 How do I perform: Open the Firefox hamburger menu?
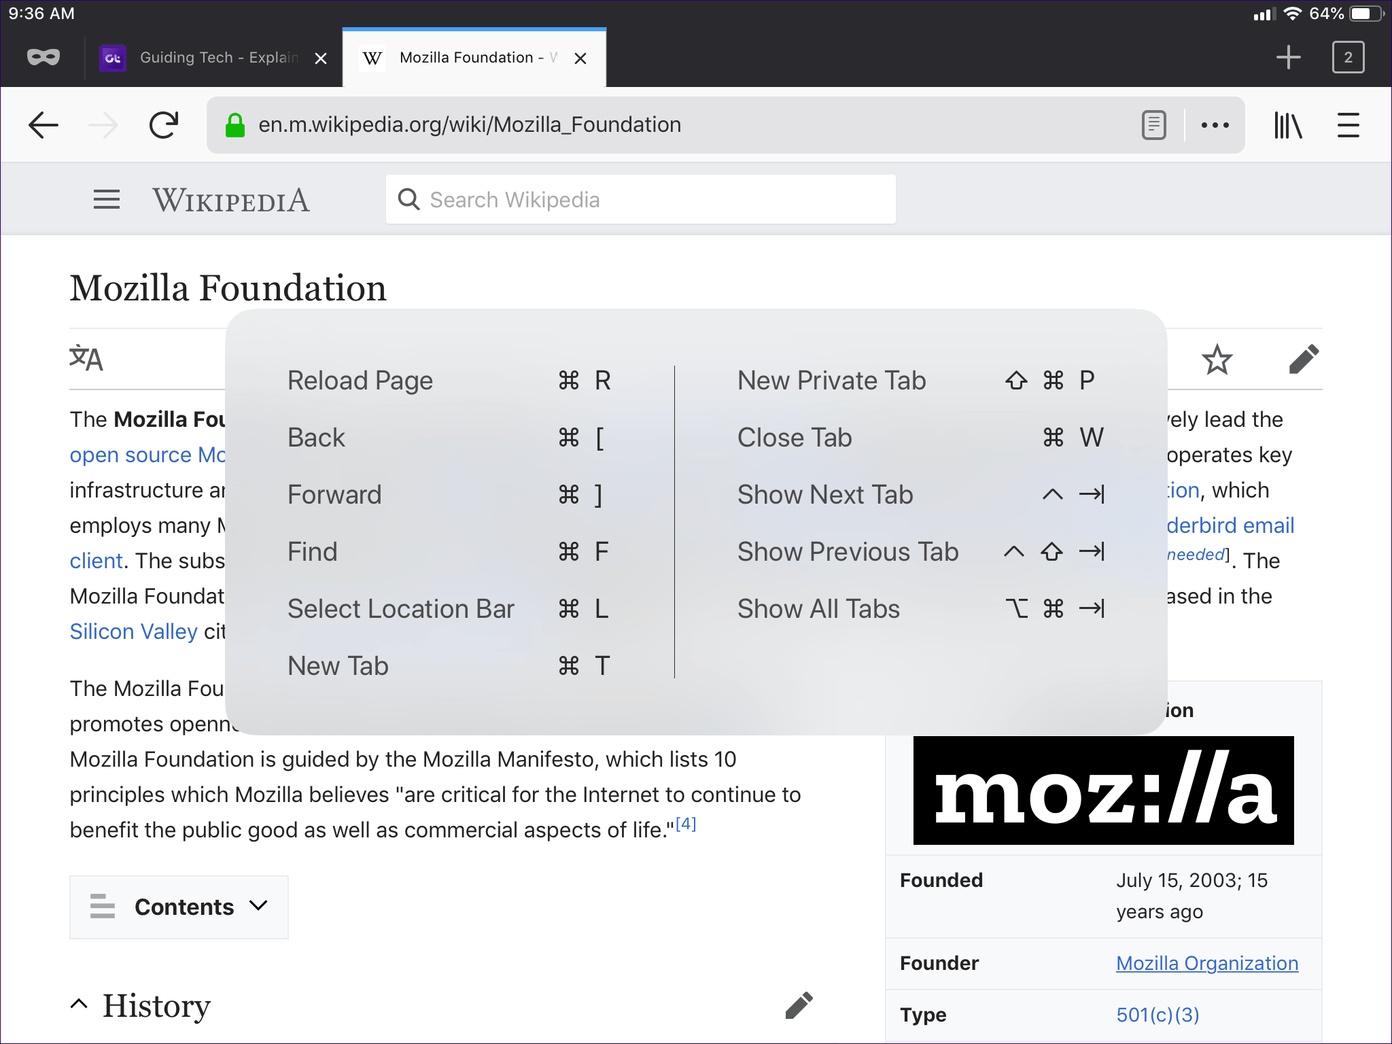pos(1348,125)
